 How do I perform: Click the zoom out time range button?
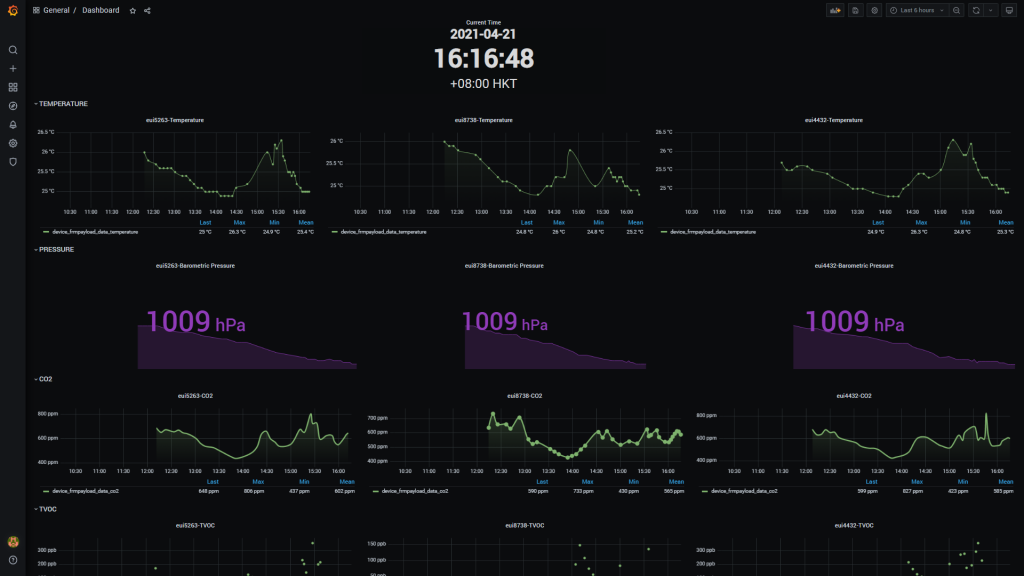[957, 10]
